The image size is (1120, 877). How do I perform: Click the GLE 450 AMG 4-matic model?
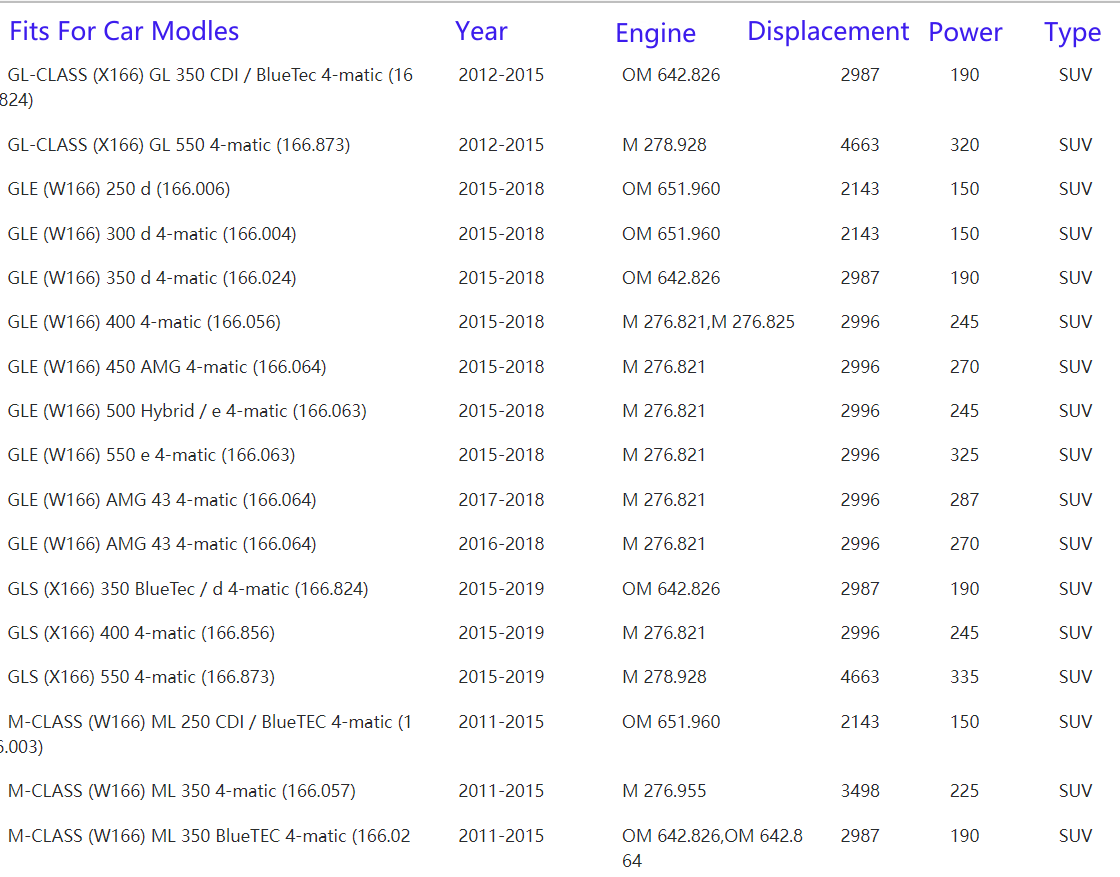coord(166,367)
